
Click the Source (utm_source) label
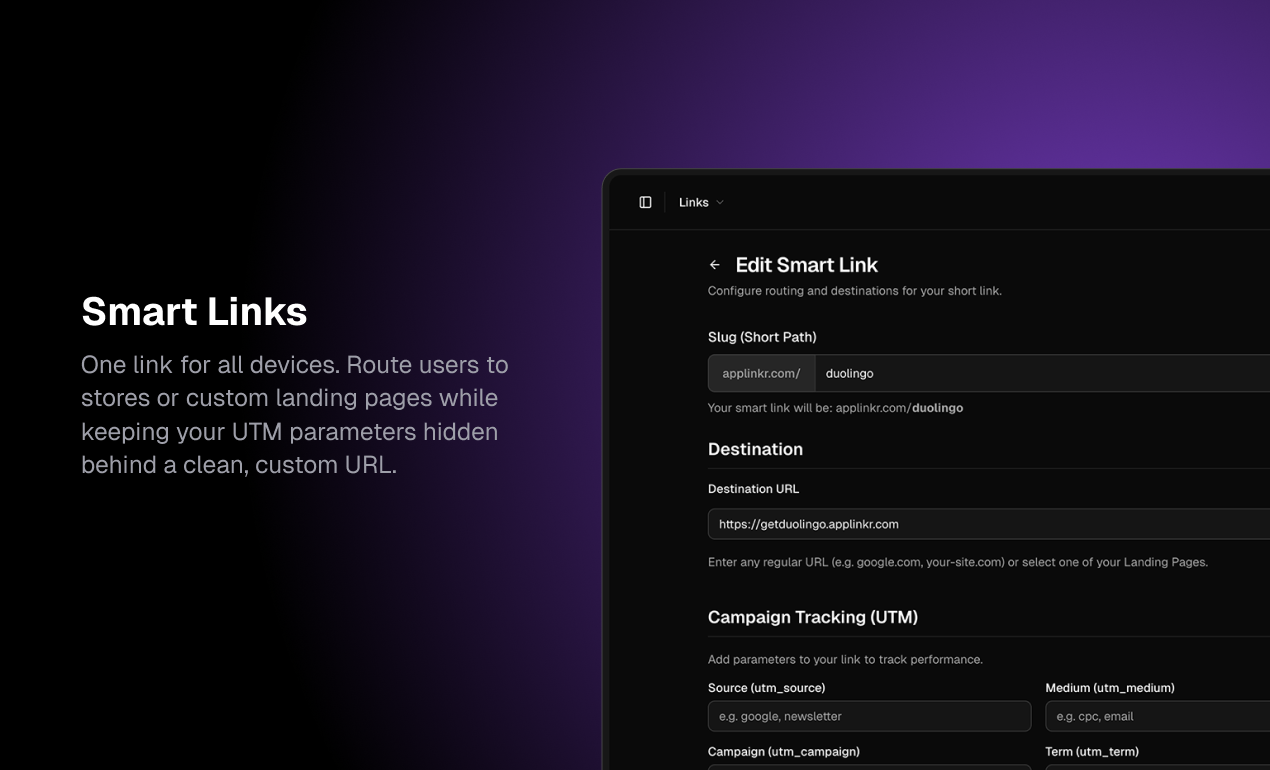766,688
